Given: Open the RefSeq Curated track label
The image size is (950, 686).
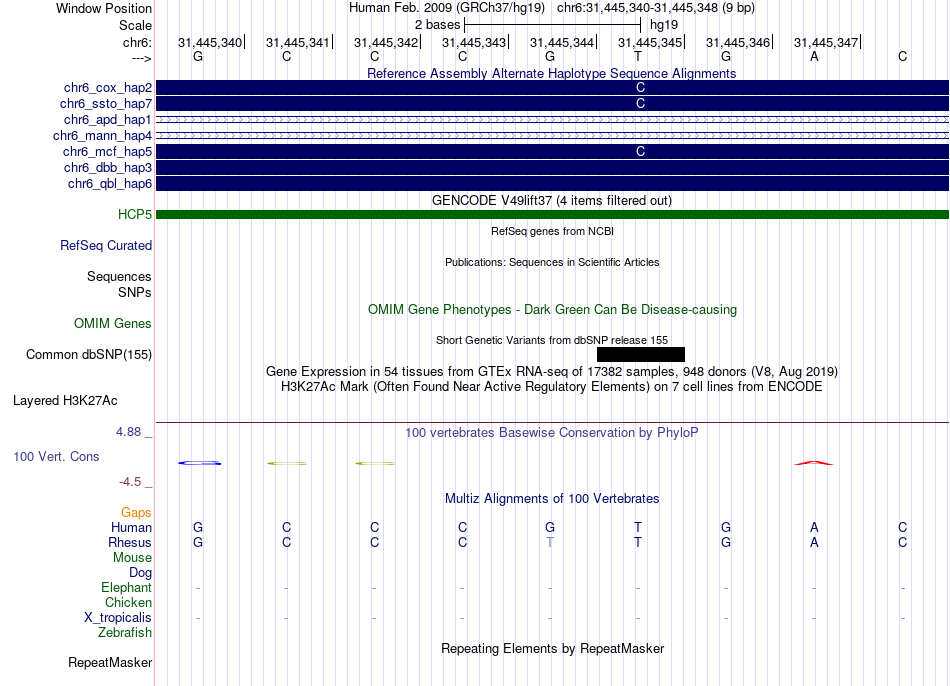Looking at the screenshot, I should coord(105,245).
